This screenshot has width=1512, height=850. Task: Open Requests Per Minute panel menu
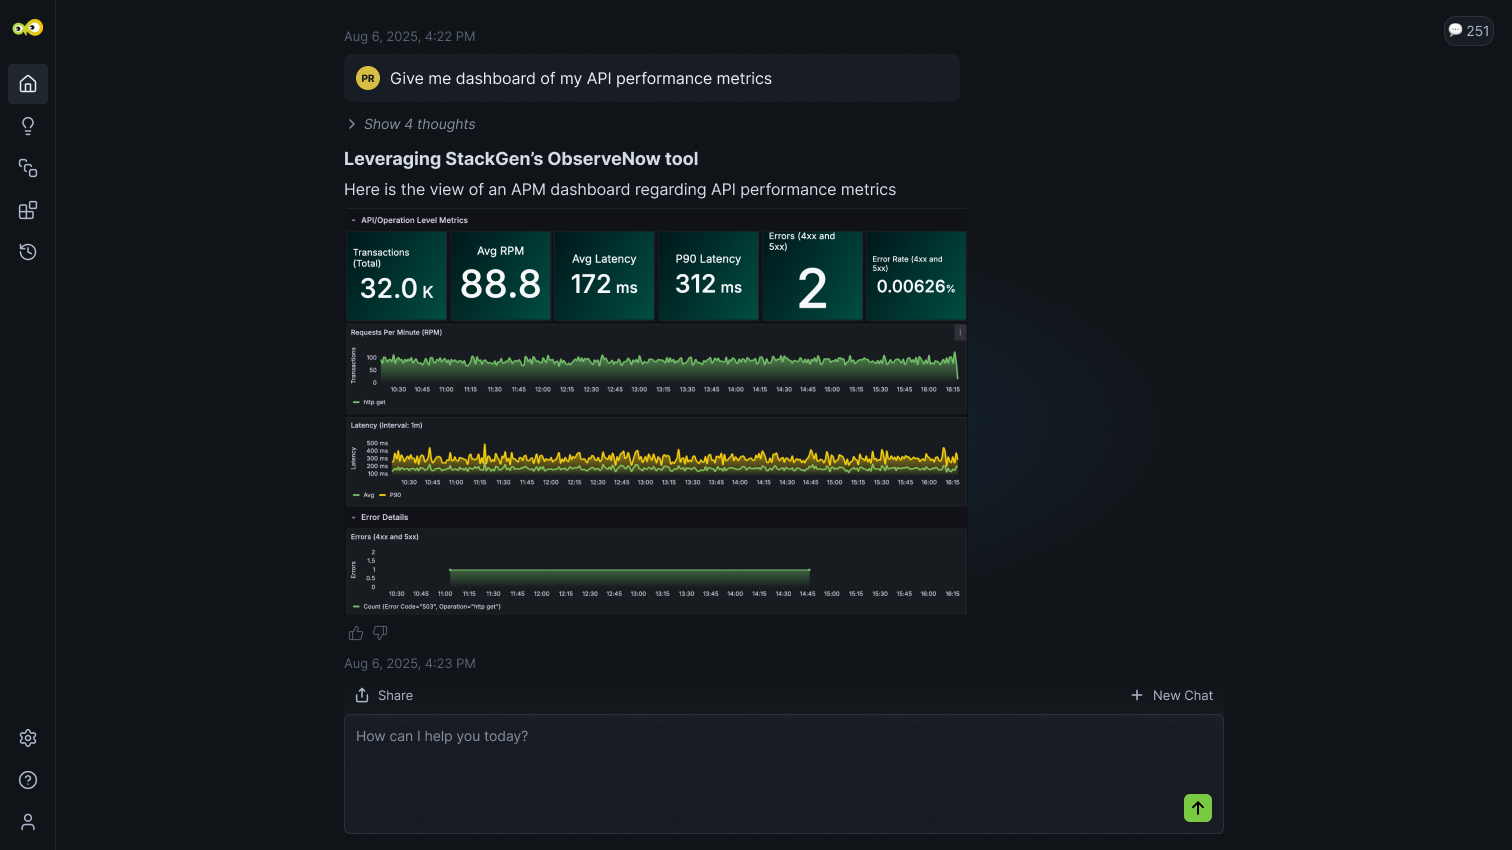960,333
